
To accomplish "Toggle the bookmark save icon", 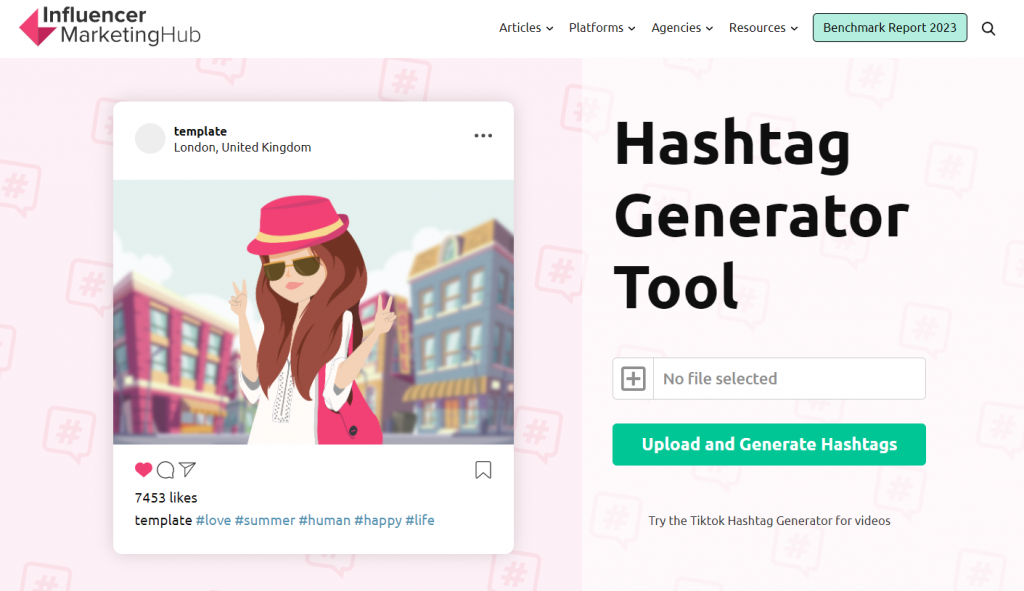I will [x=483, y=470].
